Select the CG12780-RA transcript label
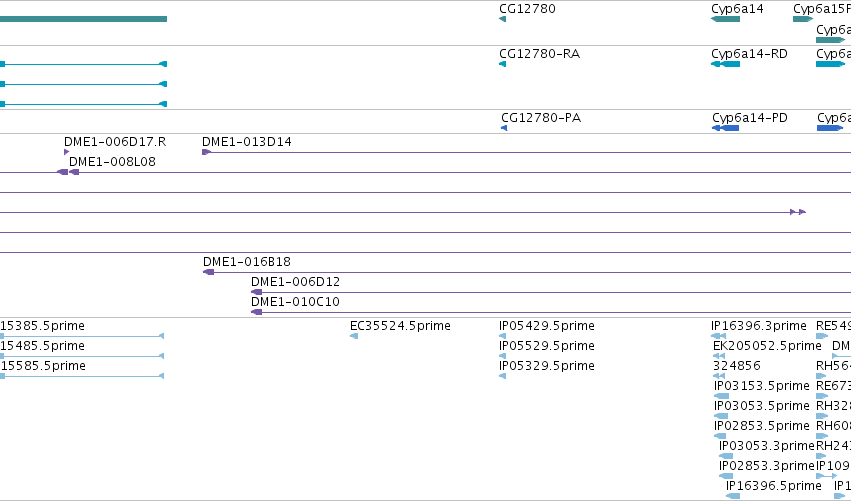This screenshot has width=851, height=501. pos(539,54)
